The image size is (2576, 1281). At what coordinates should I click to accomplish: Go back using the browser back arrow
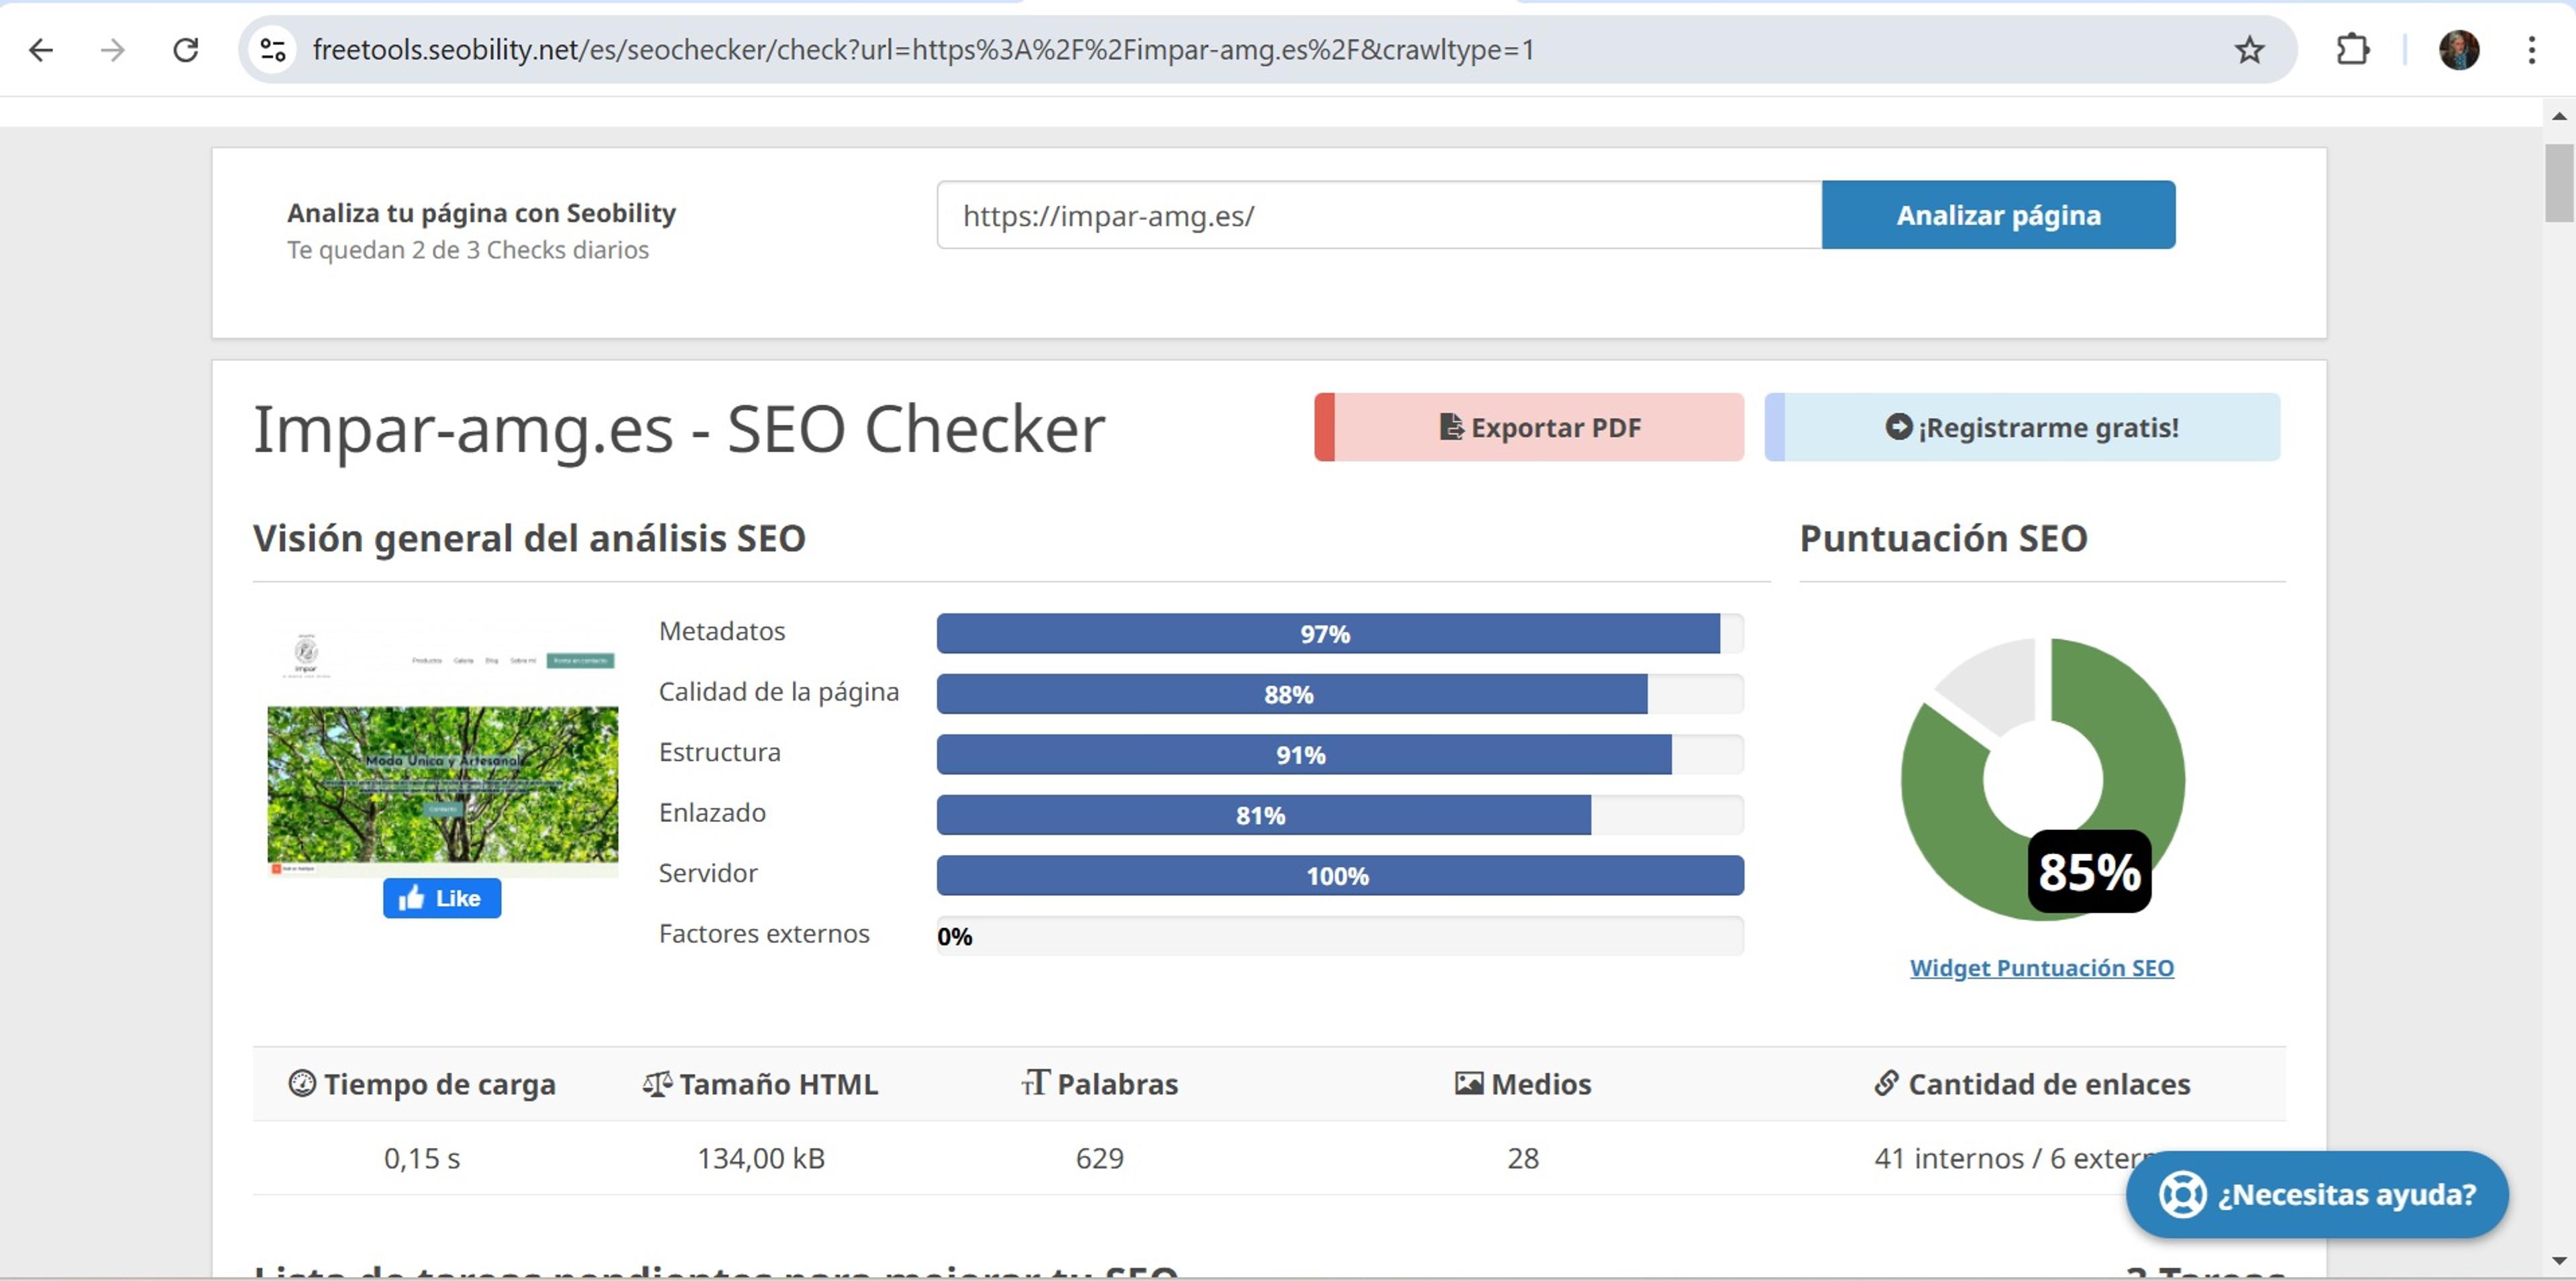click(41, 50)
